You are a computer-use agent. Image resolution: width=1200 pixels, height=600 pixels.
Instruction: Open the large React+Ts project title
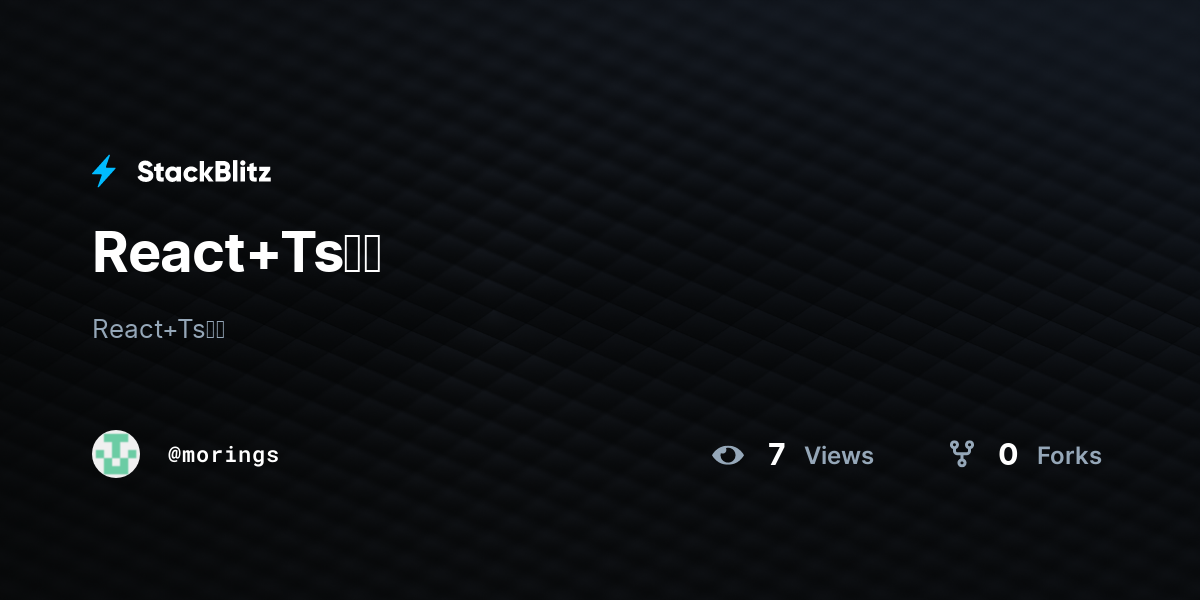pos(237,252)
